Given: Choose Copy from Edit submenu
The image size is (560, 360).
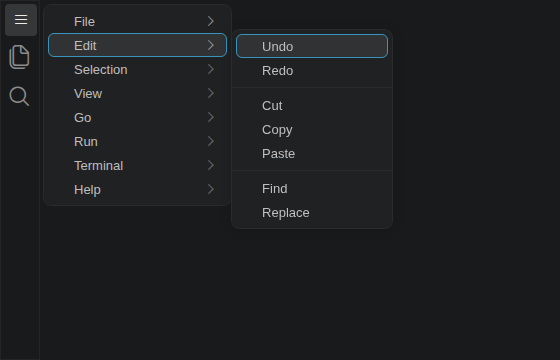Looking at the screenshot, I should [312, 129].
